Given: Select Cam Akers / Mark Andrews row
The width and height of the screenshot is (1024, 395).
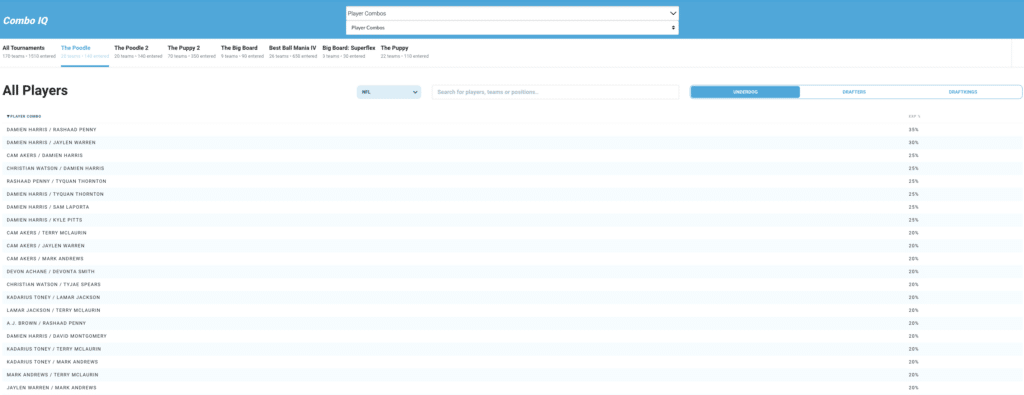Looking at the screenshot, I should 512,259.
